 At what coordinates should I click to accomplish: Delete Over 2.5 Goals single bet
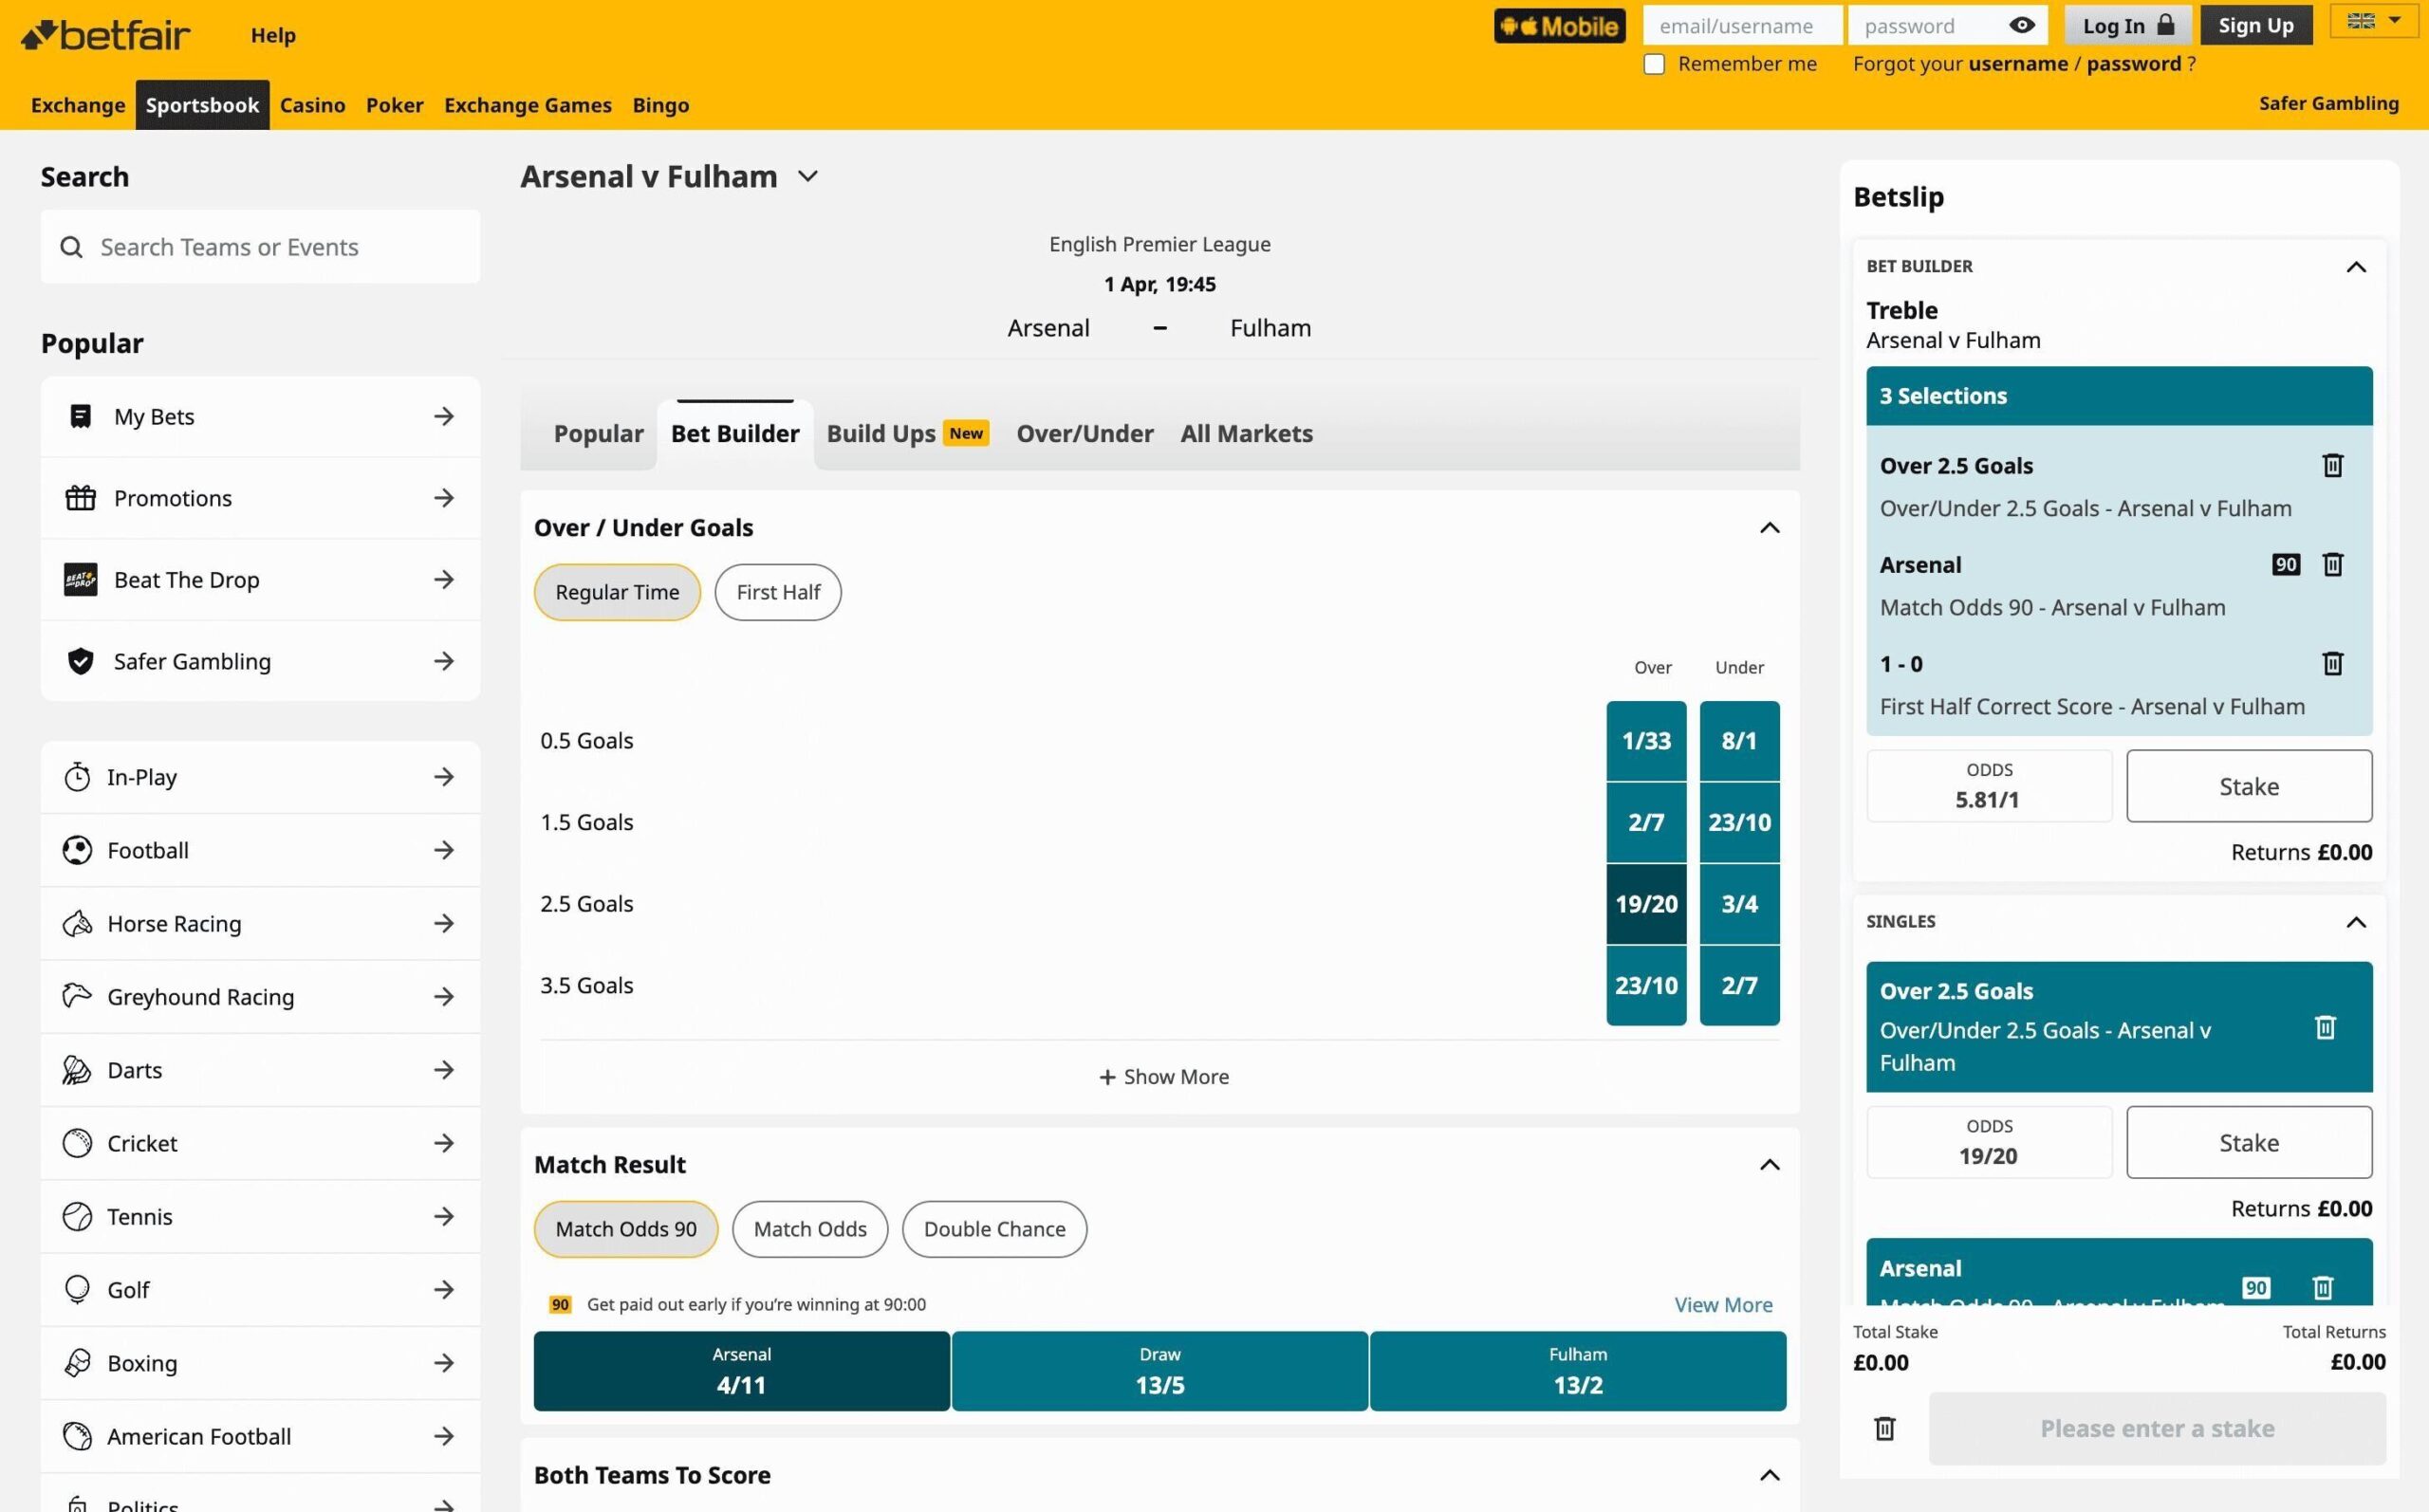click(x=2325, y=1027)
